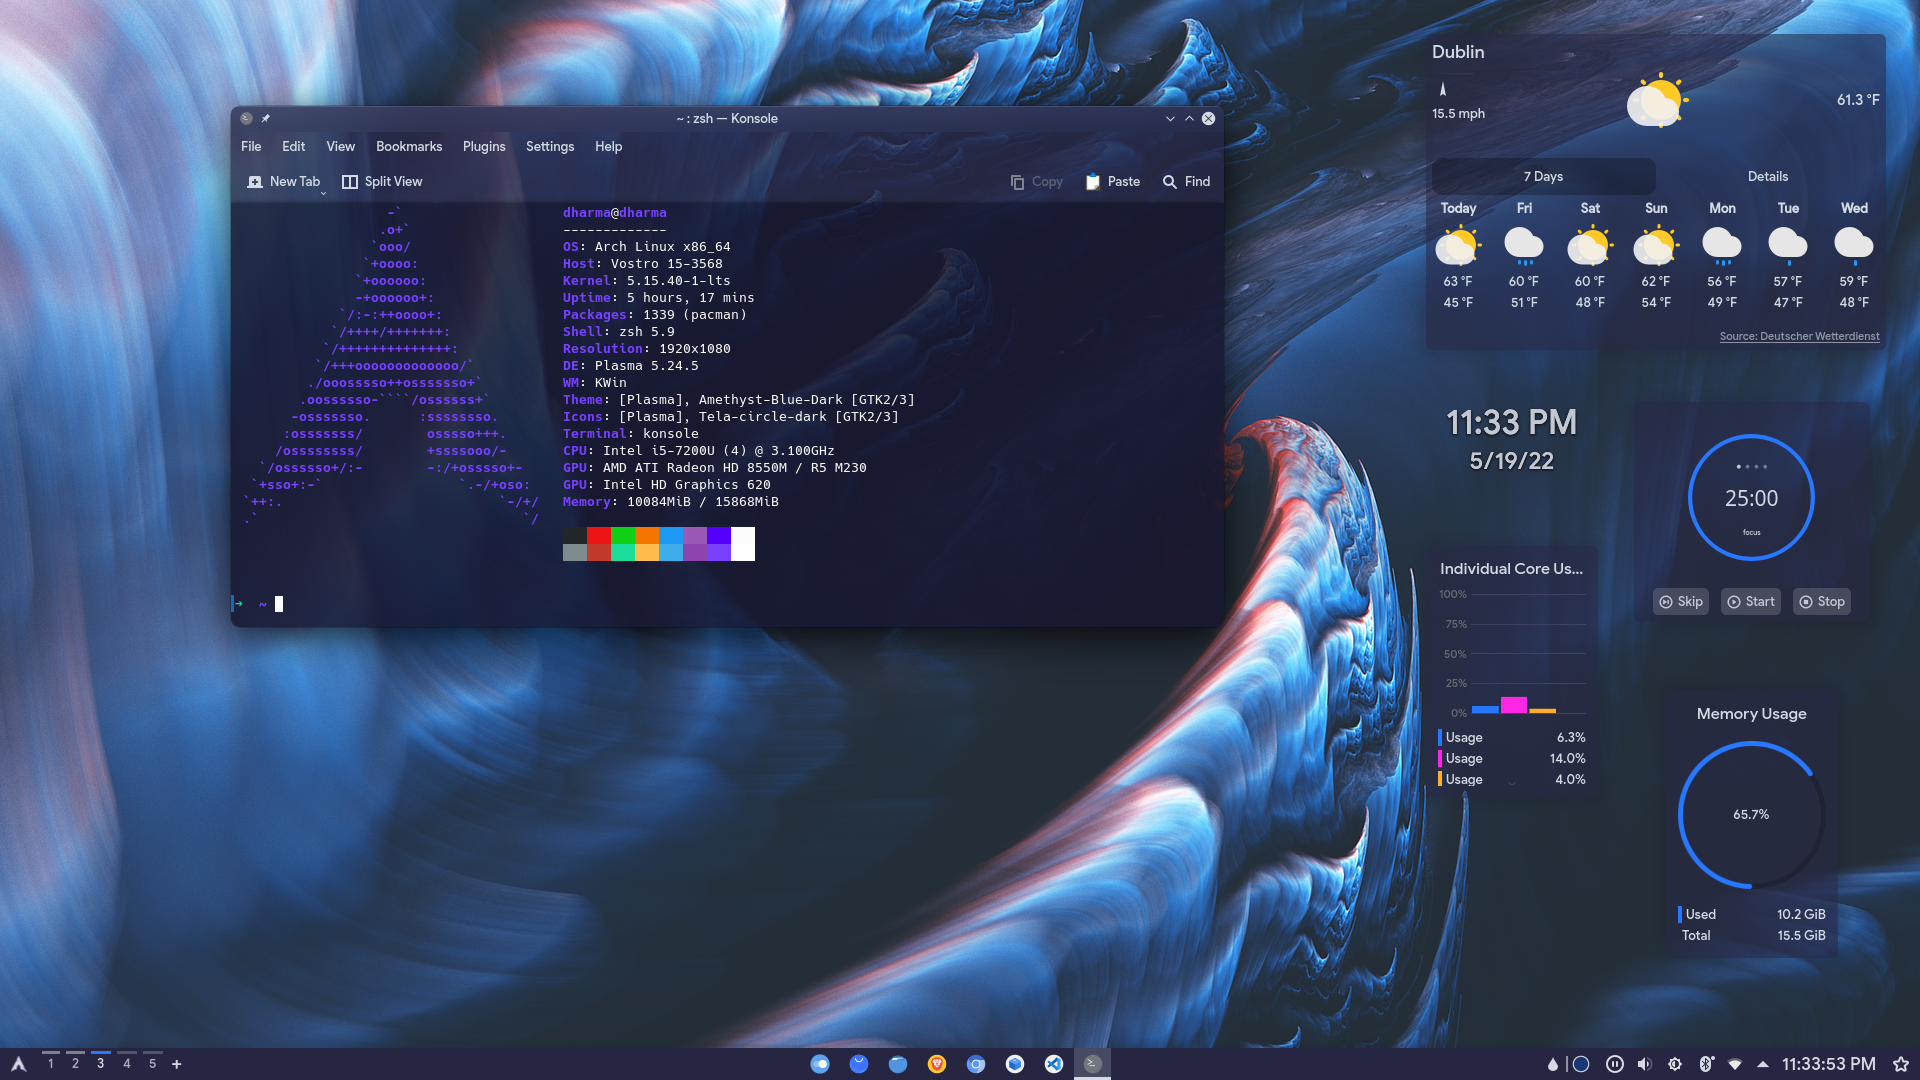Open Bluetooth settings in system tray

click(x=1706, y=1064)
